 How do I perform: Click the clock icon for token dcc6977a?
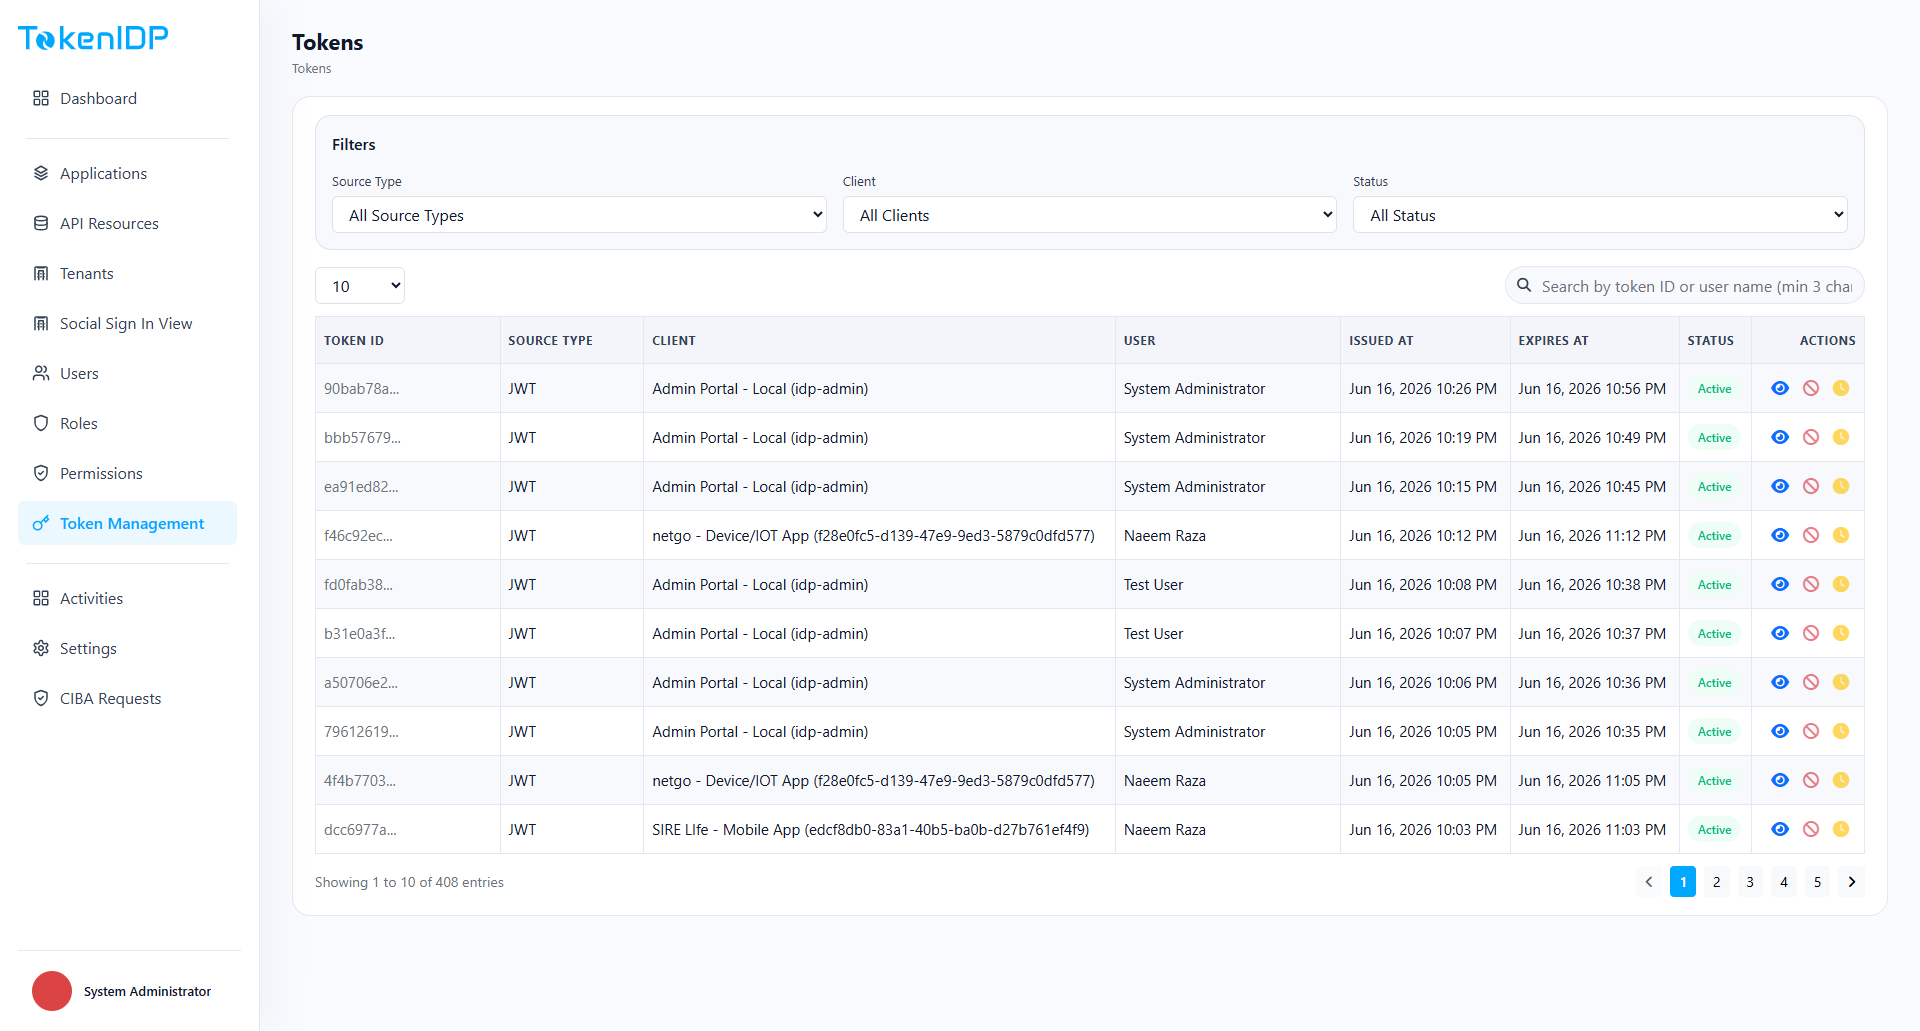1841,829
